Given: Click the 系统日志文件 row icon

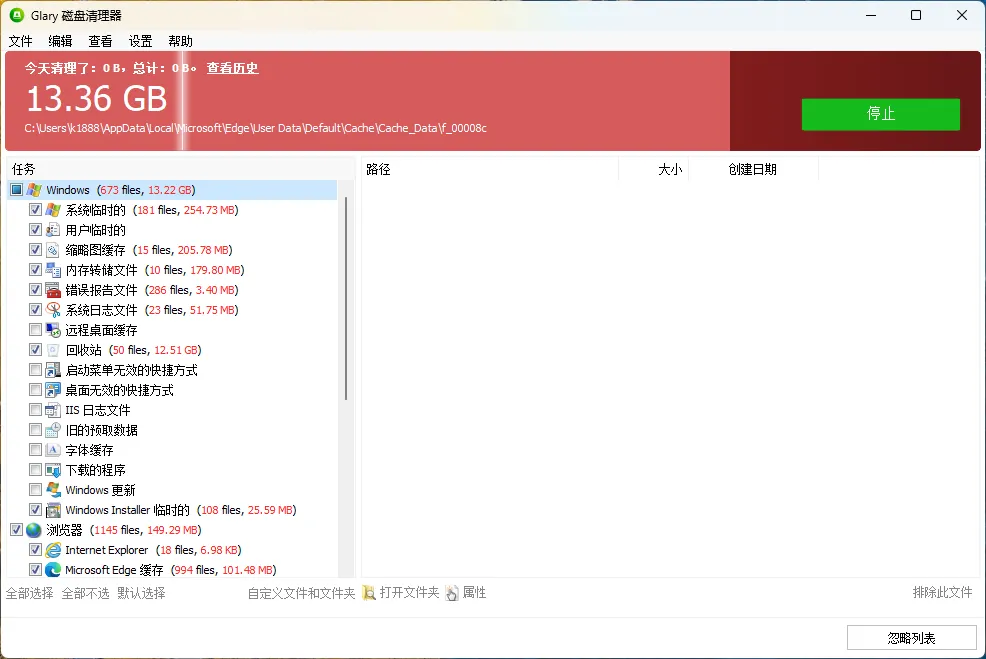Looking at the screenshot, I should click(x=53, y=310).
